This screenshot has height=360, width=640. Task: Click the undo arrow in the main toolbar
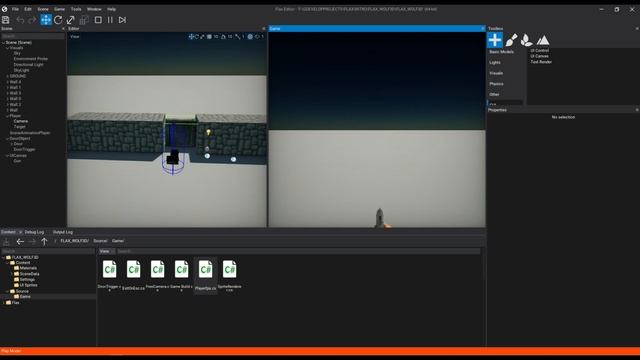point(20,20)
